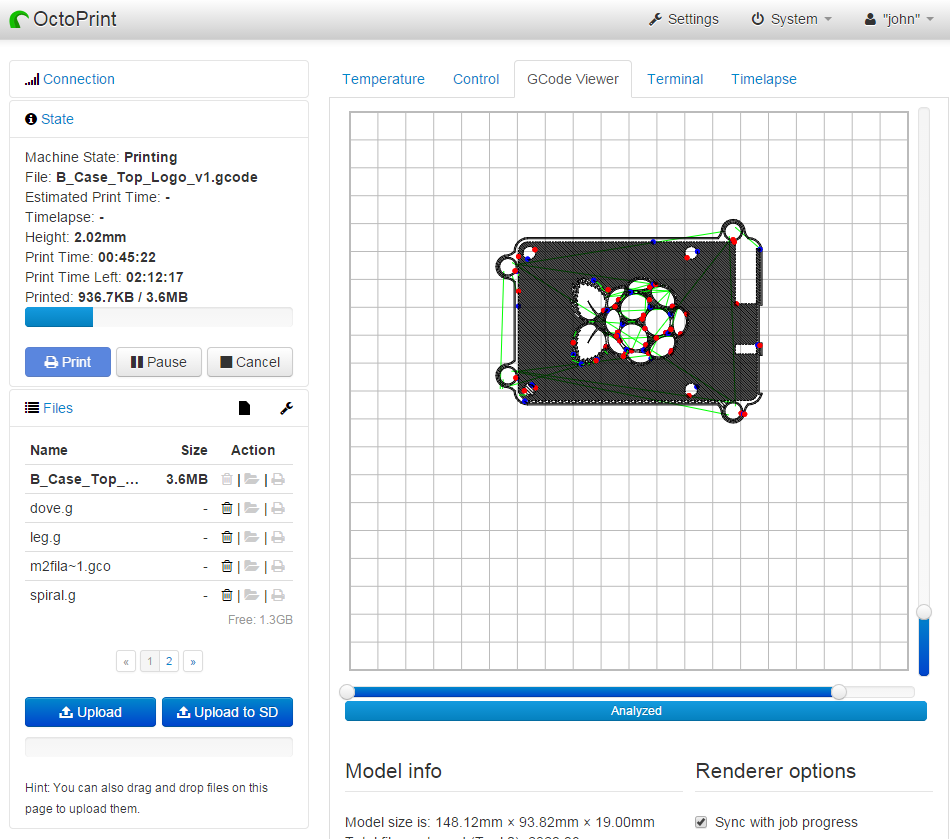Image resolution: width=950 pixels, height=839 pixels.
Task: Click the vertical layer slider handle
Action: (924, 611)
